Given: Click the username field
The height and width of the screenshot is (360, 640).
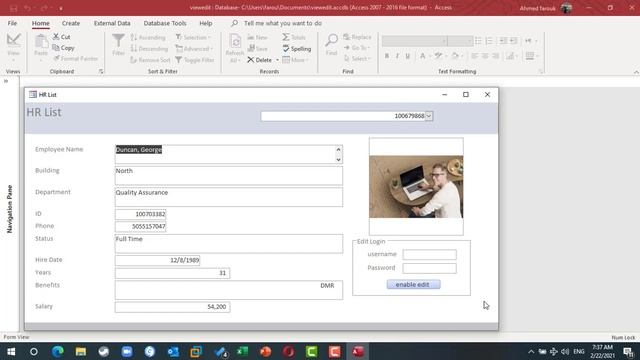Looking at the screenshot, I should click(x=429, y=254).
